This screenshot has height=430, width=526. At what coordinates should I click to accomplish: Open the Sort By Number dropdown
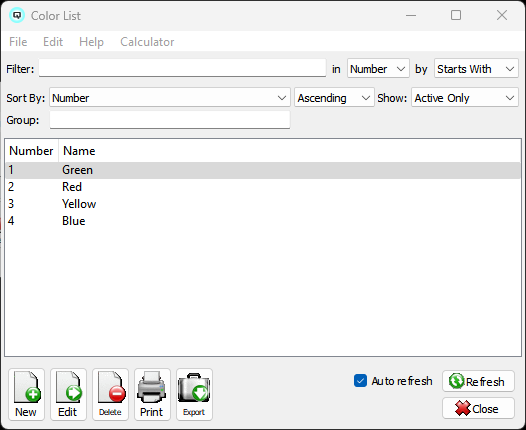tap(170, 98)
